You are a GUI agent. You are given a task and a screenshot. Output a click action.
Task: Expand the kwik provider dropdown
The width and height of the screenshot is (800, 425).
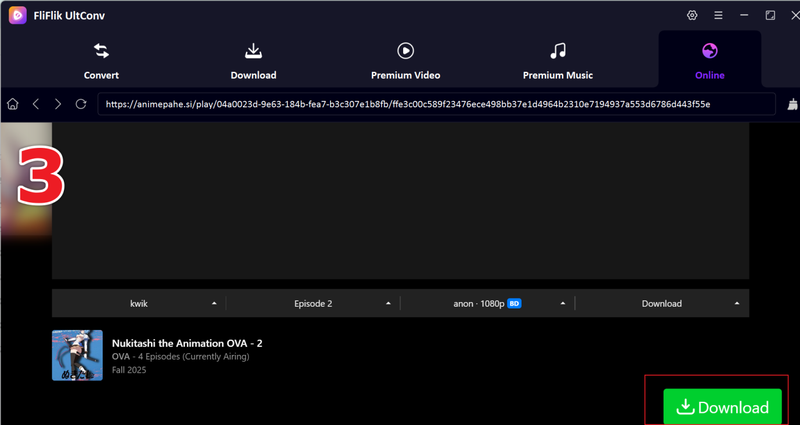[139, 304]
